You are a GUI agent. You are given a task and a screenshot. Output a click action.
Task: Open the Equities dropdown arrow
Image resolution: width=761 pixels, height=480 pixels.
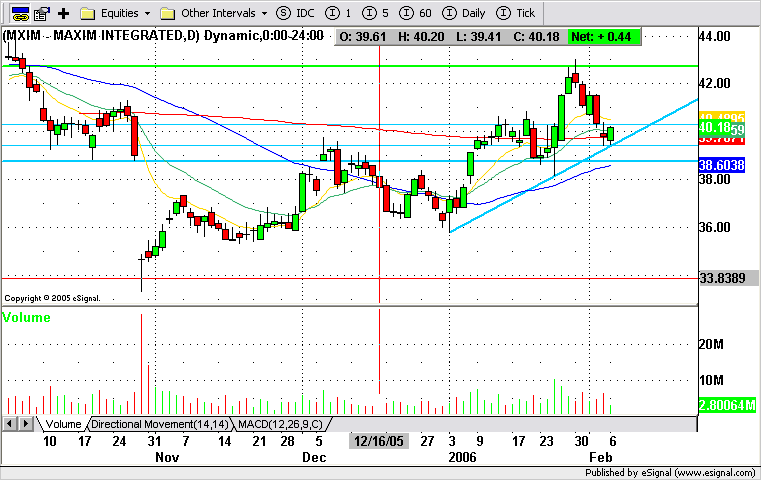click(148, 14)
